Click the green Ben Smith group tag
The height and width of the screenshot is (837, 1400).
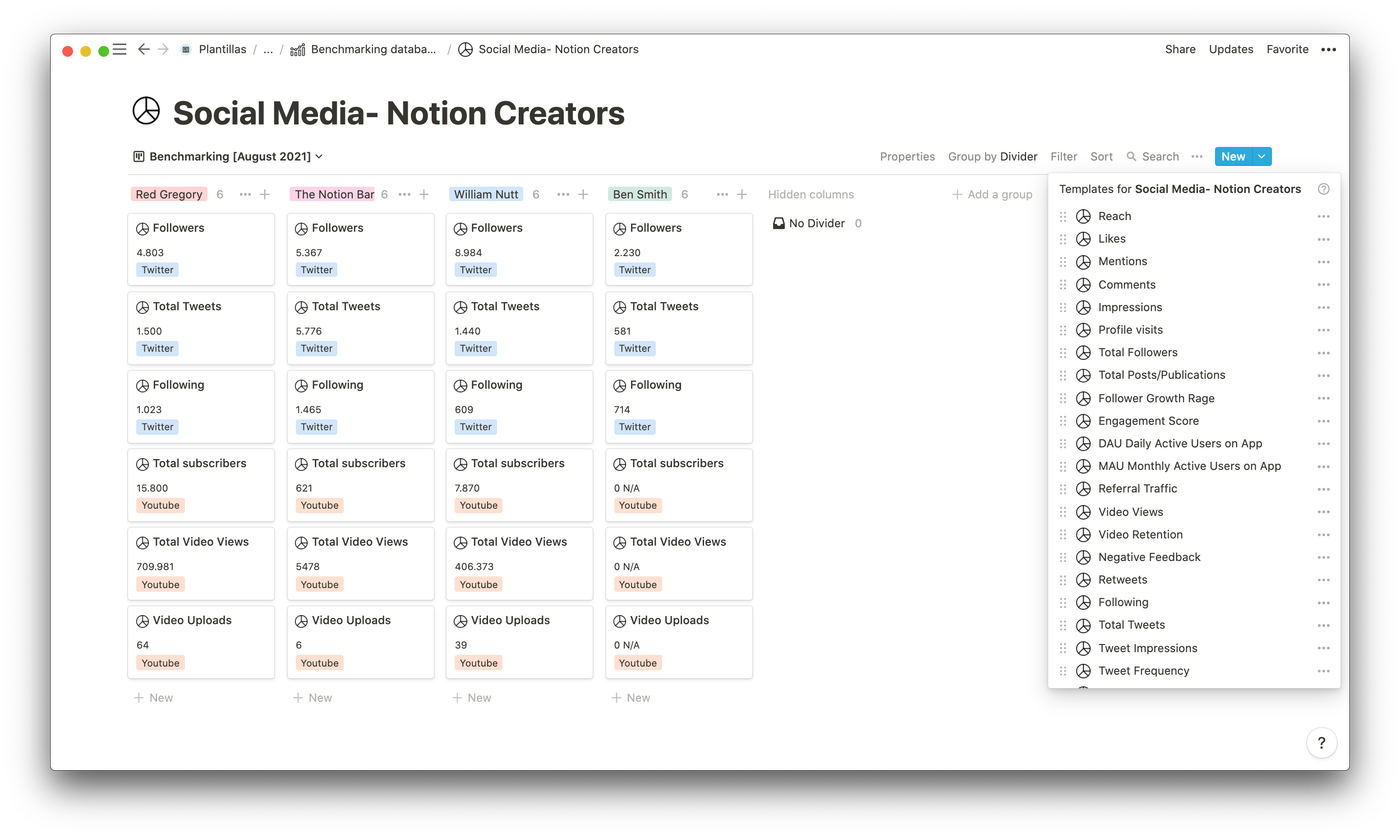click(x=640, y=194)
